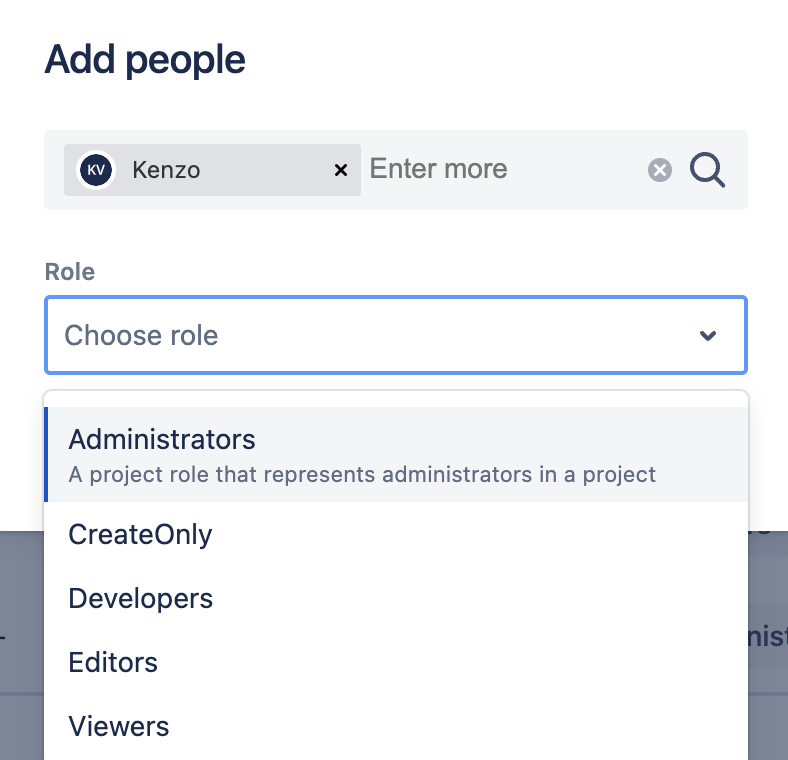This screenshot has height=760, width=788.
Task: Choose the Developers role option
Action: pyautogui.click(x=140, y=599)
